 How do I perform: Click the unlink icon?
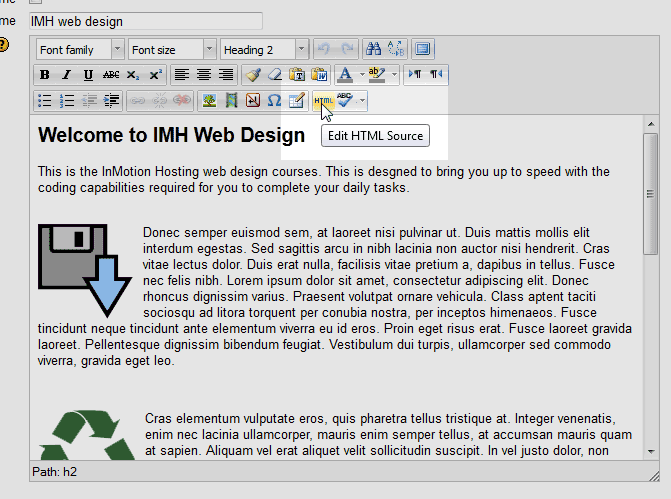[160, 101]
